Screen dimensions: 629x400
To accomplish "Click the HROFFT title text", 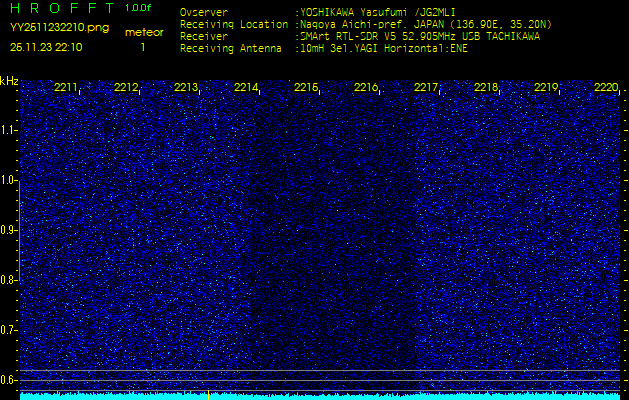I will point(62,8).
